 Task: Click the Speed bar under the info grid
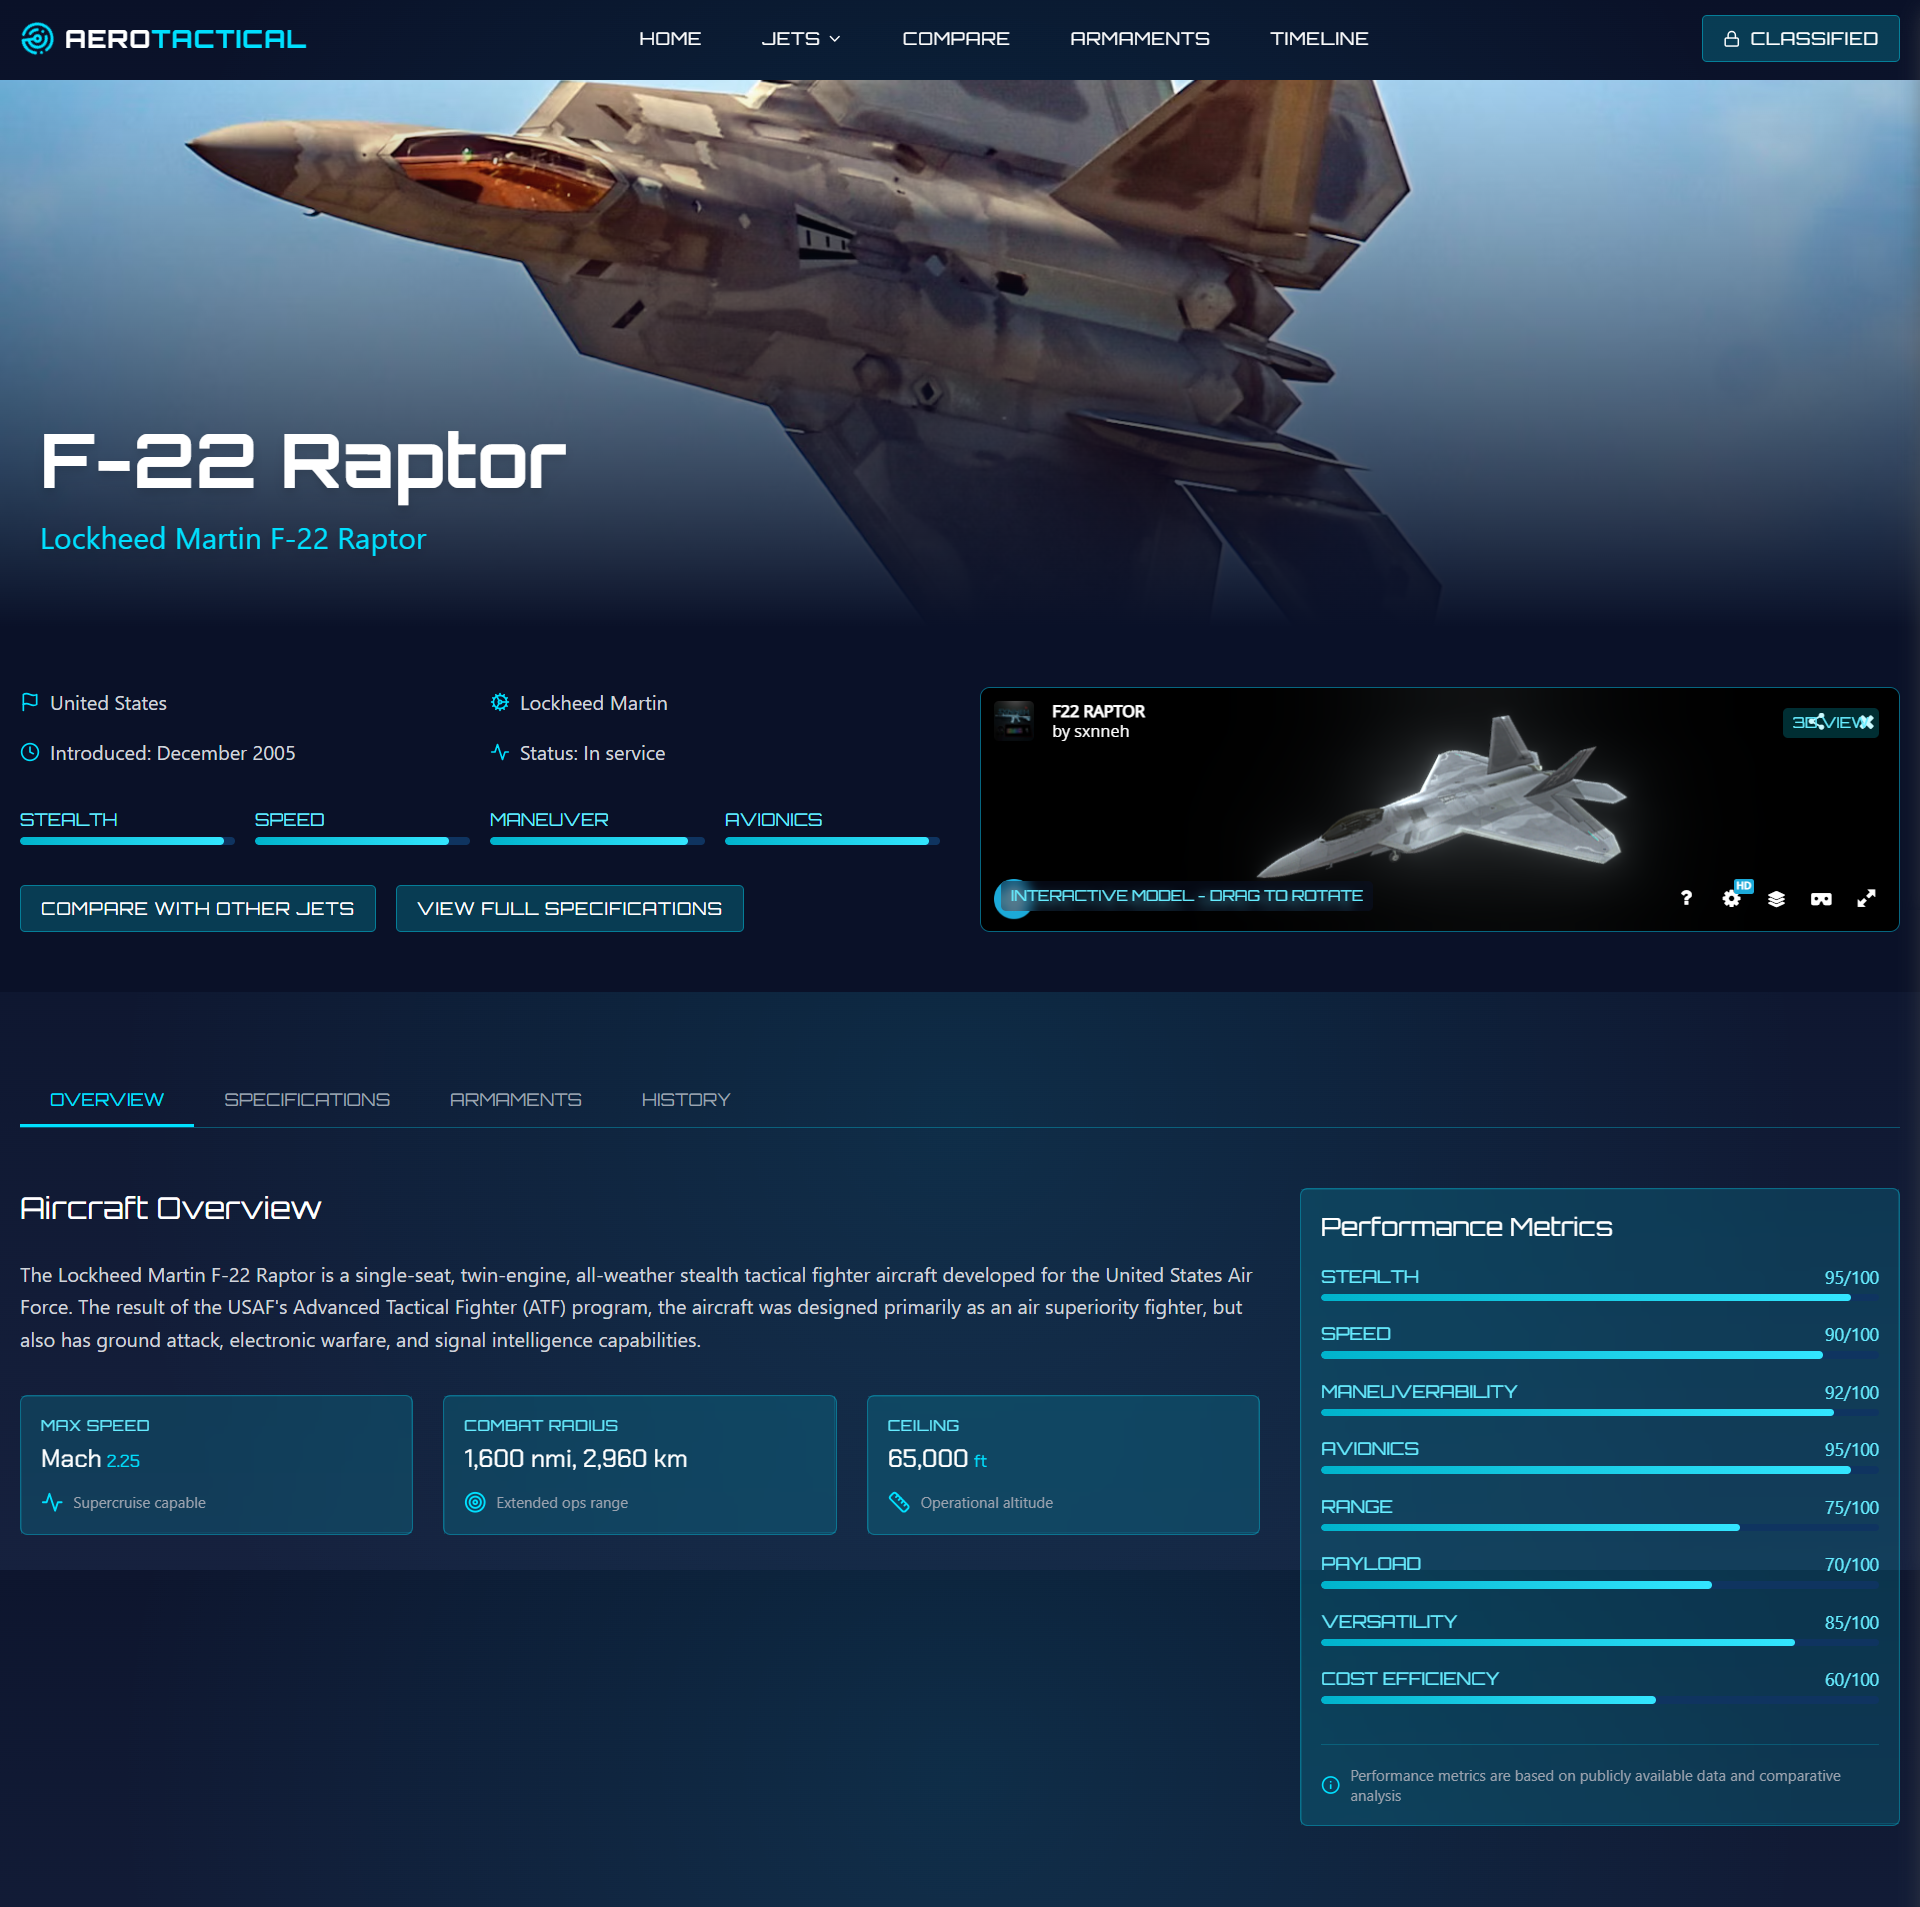coord(362,841)
